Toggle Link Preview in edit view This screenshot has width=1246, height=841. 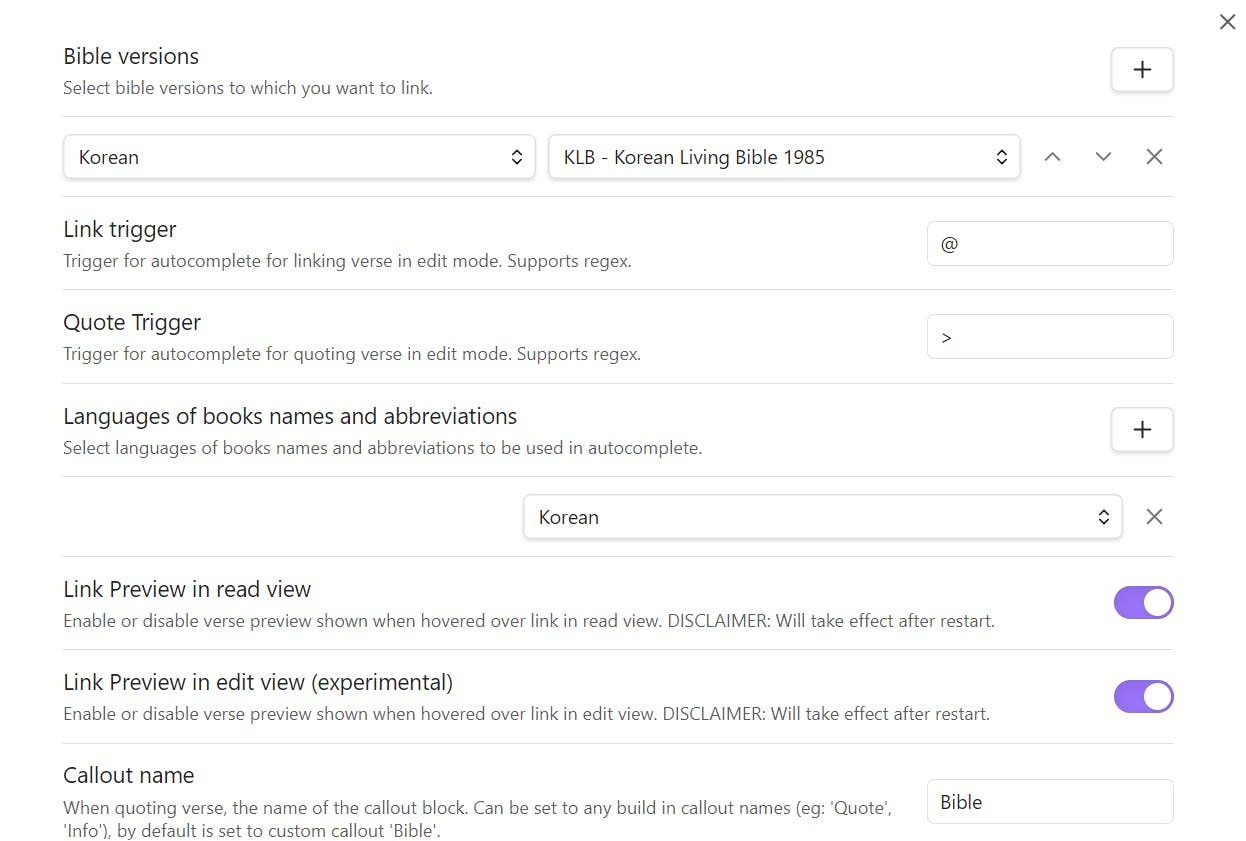coord(1143,697)
